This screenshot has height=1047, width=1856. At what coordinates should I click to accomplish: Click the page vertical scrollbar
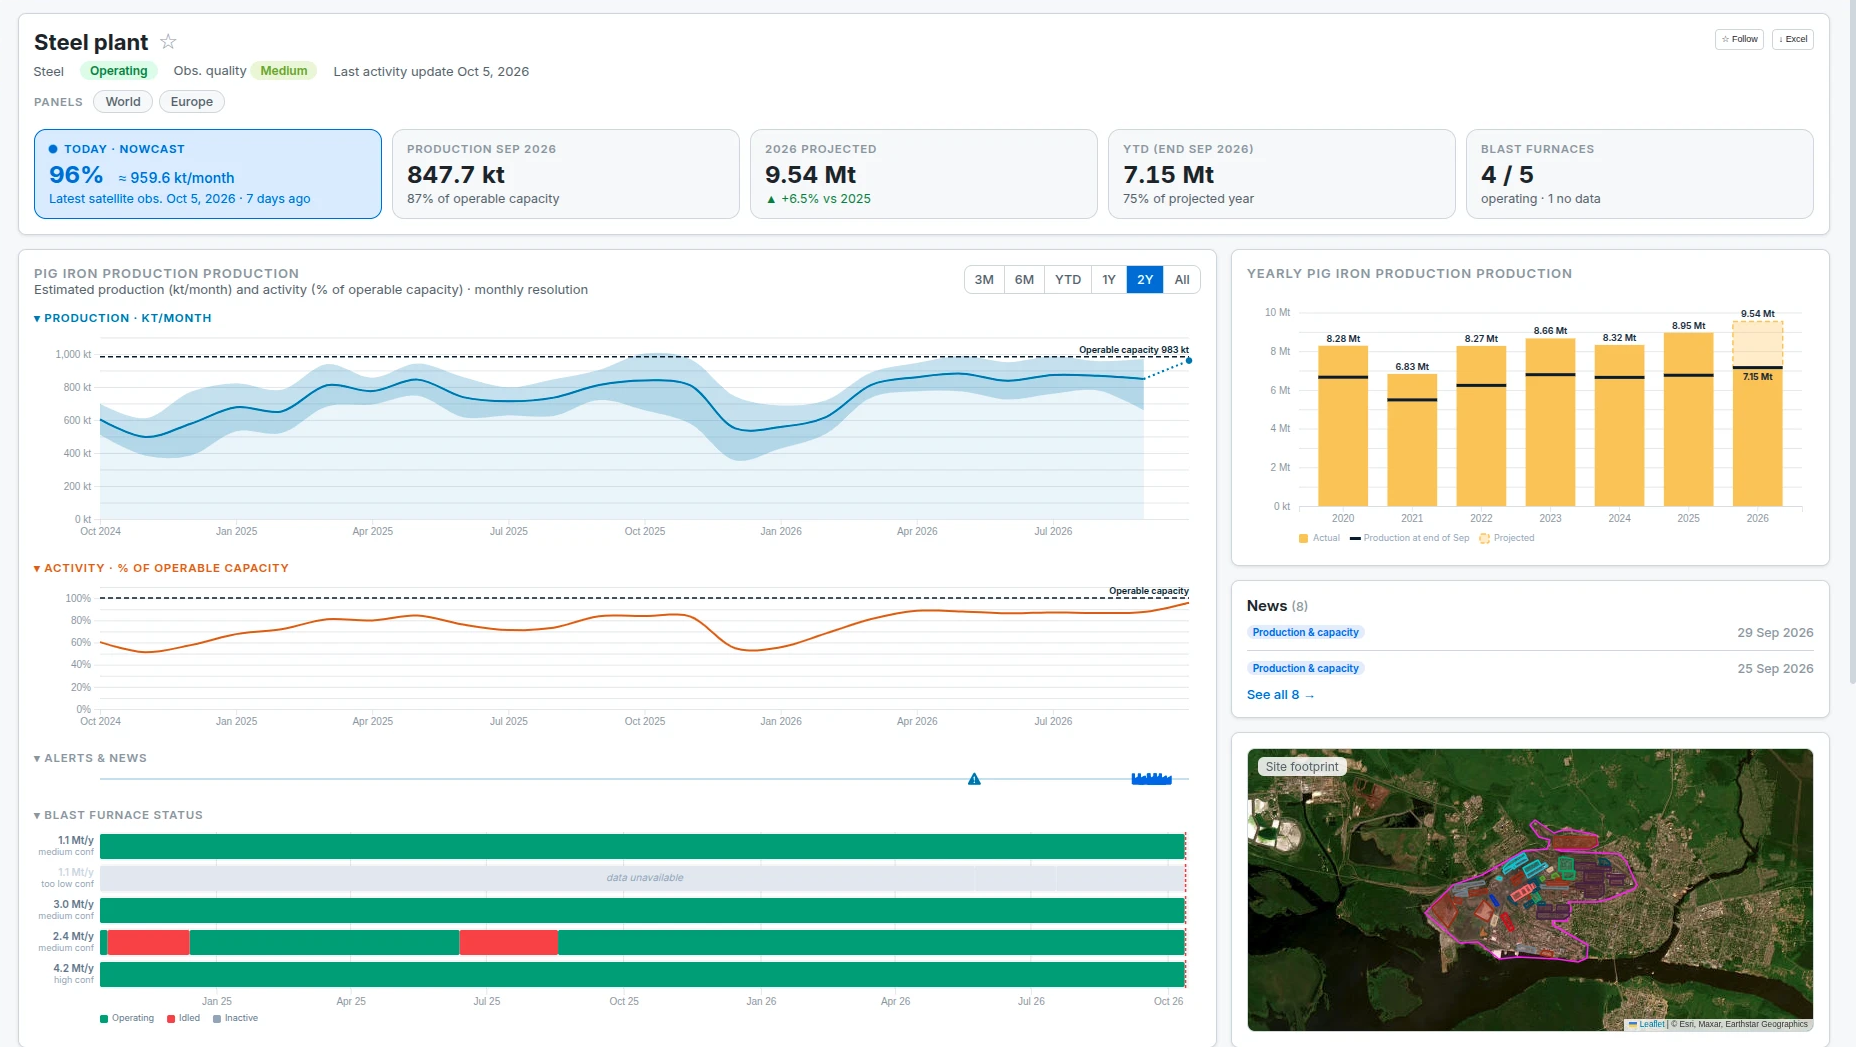pyautogui.click(x=1851, y=340)
